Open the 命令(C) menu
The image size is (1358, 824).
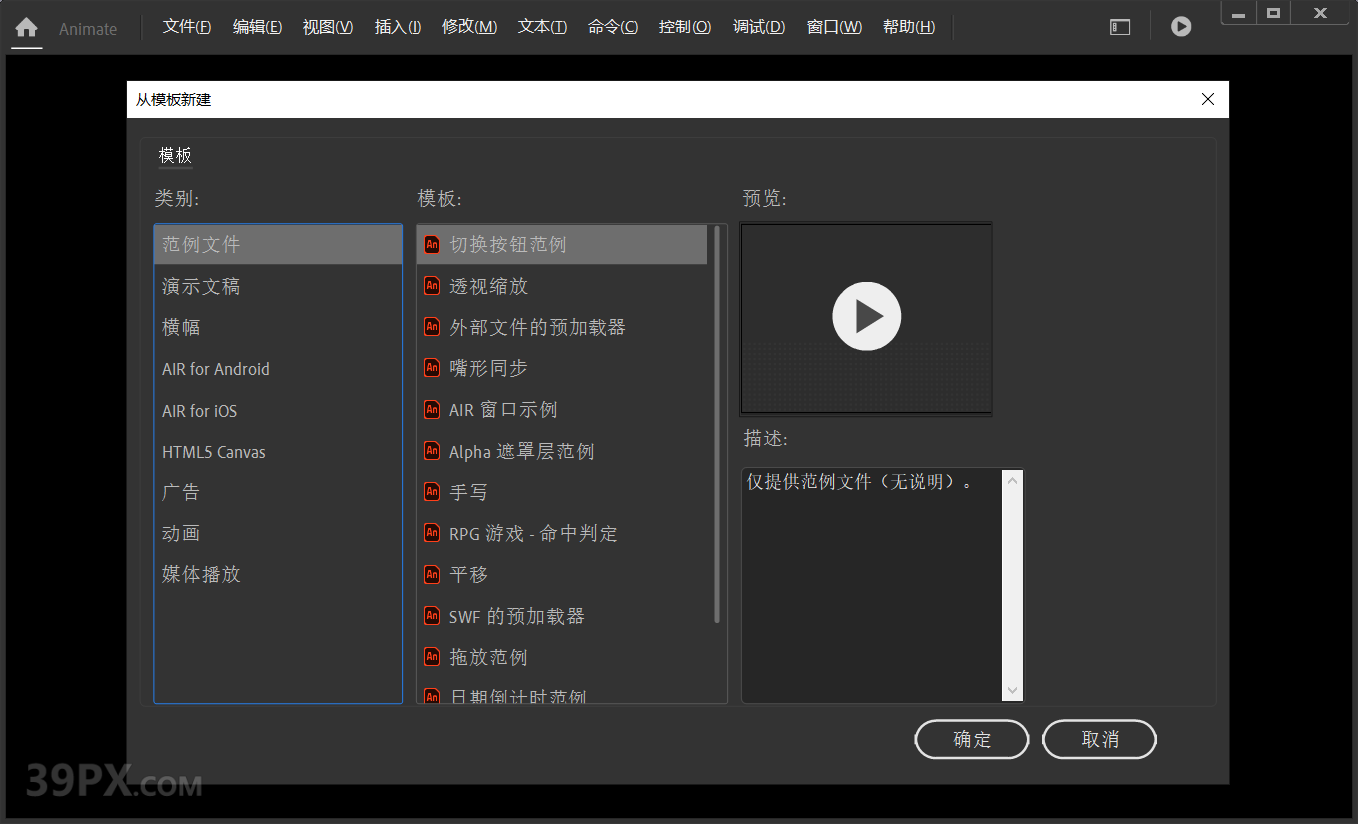pyautogui.click(x=613, y=27)
